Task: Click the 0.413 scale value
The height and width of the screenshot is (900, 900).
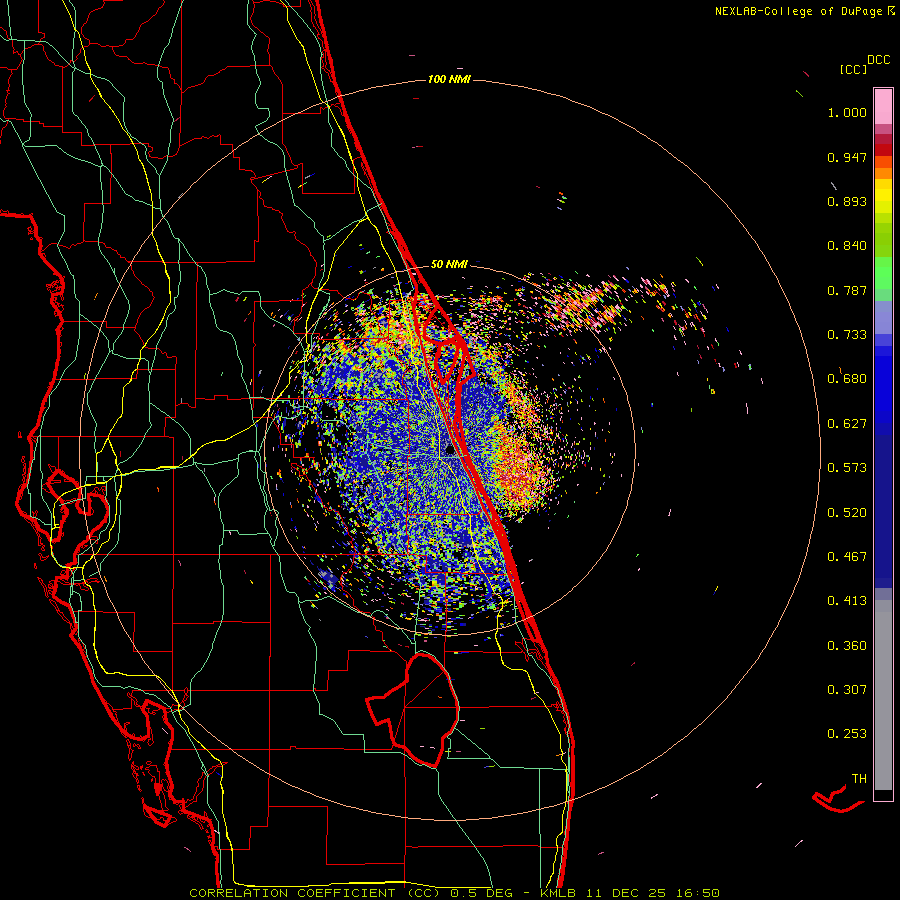Action: [847, 601]
